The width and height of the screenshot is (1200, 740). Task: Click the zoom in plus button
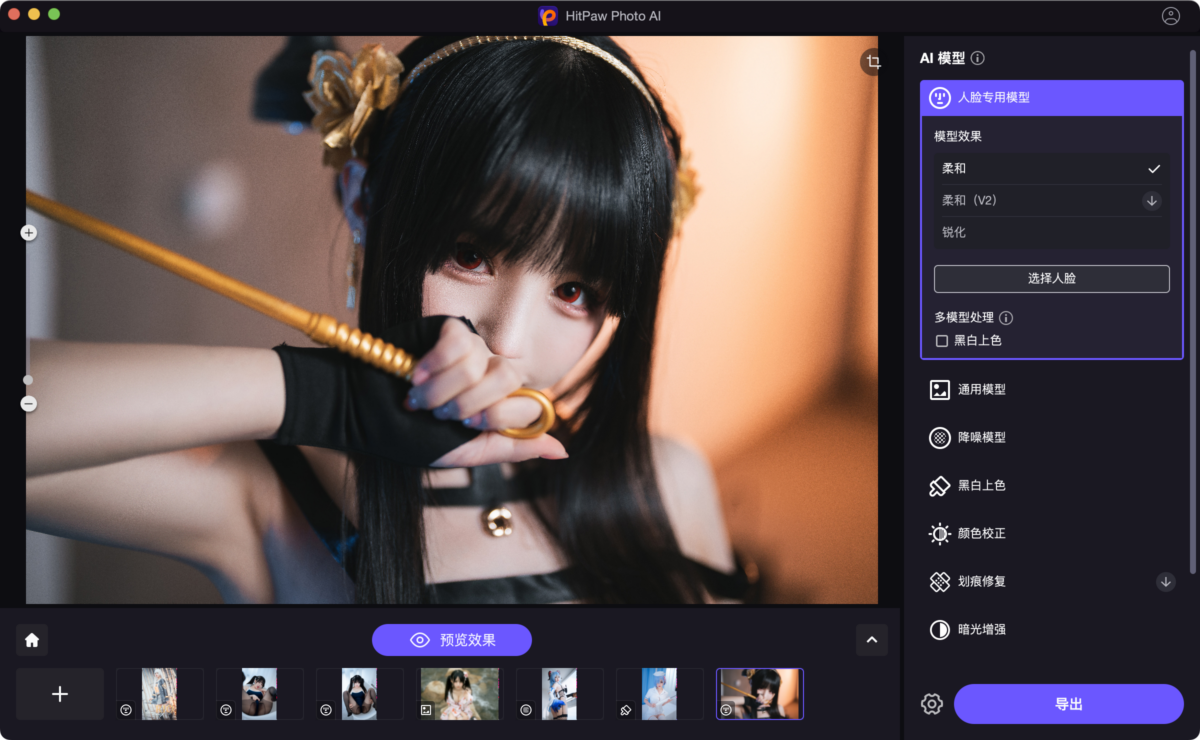(x=28, y=232)
